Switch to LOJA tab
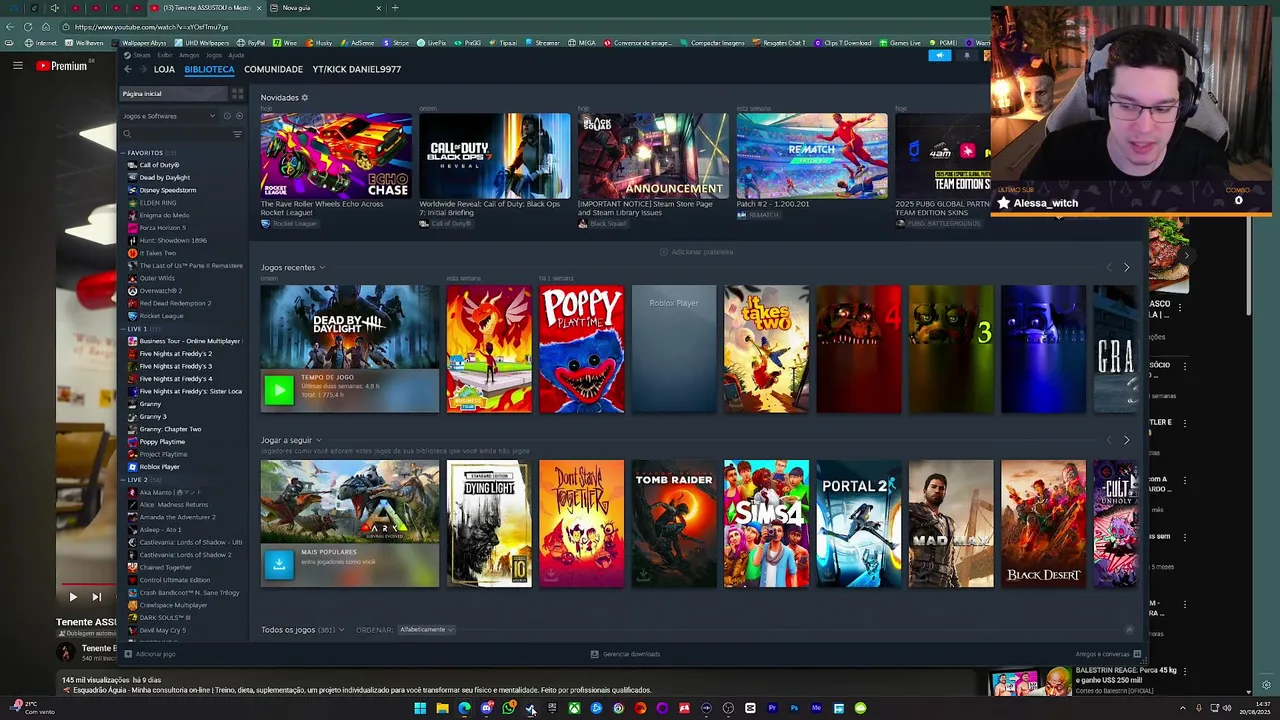This screenshot has width=1280, height=720. (164, 69)
